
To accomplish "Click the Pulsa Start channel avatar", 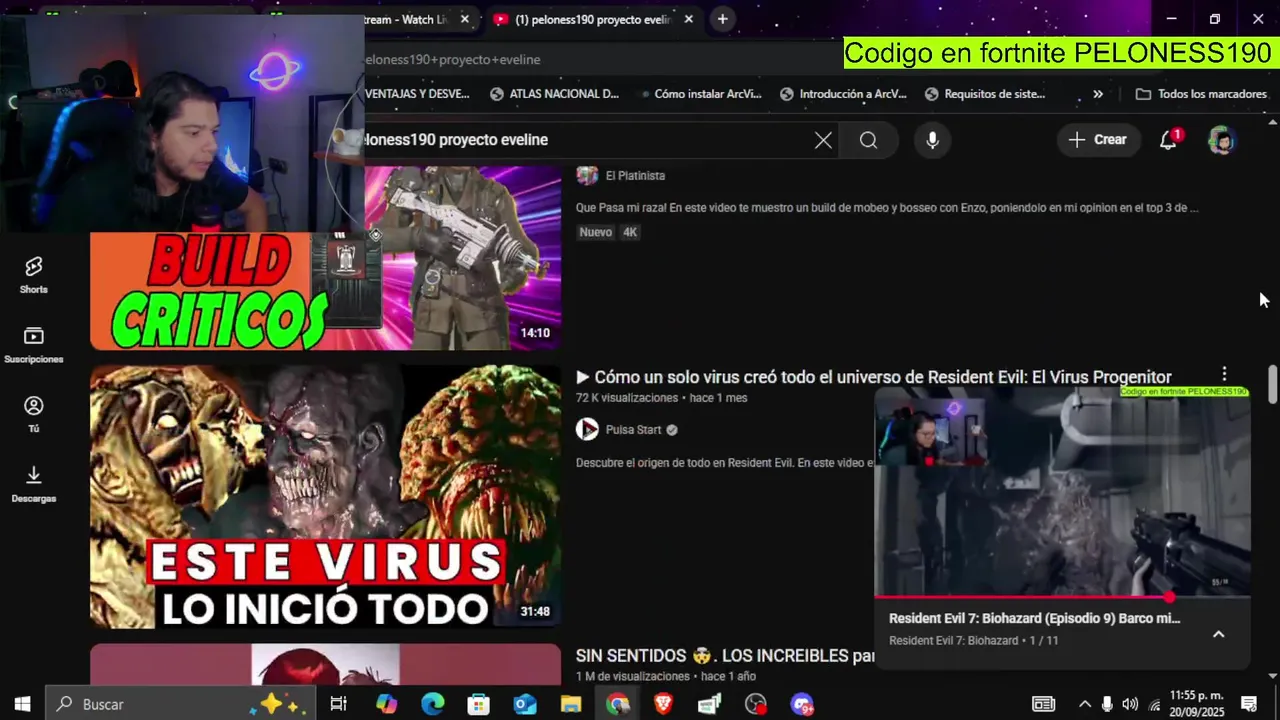I will tap(587, 430).
